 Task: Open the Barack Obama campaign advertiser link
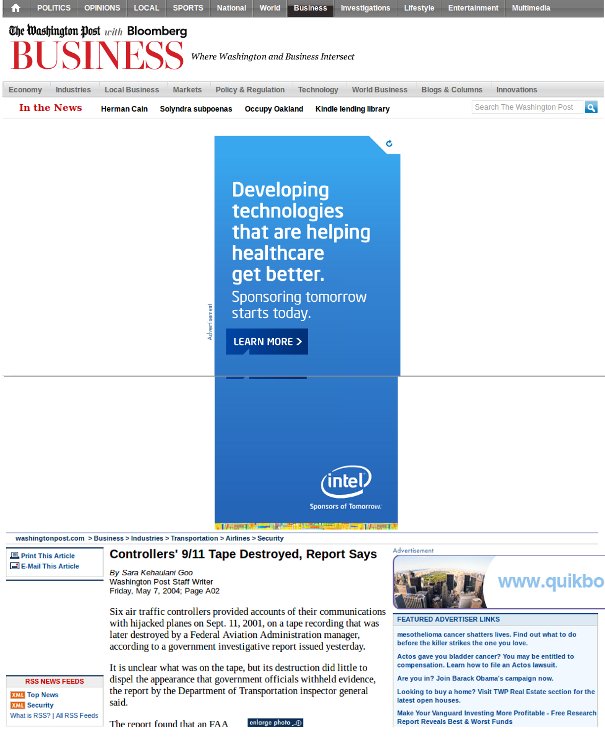point(475,678)
